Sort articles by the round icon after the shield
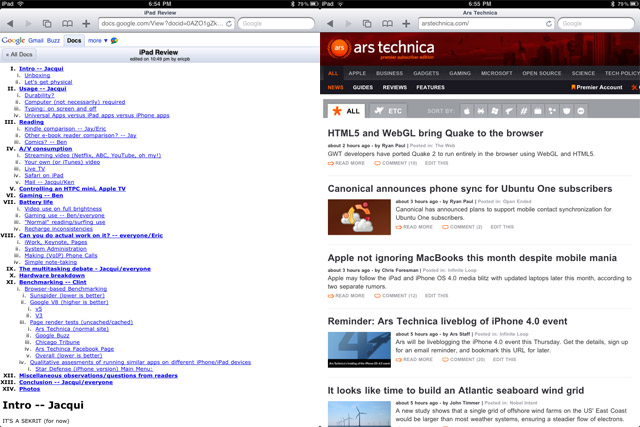The image size is (640, 427). pyautogui.click(x=580, y=111)
